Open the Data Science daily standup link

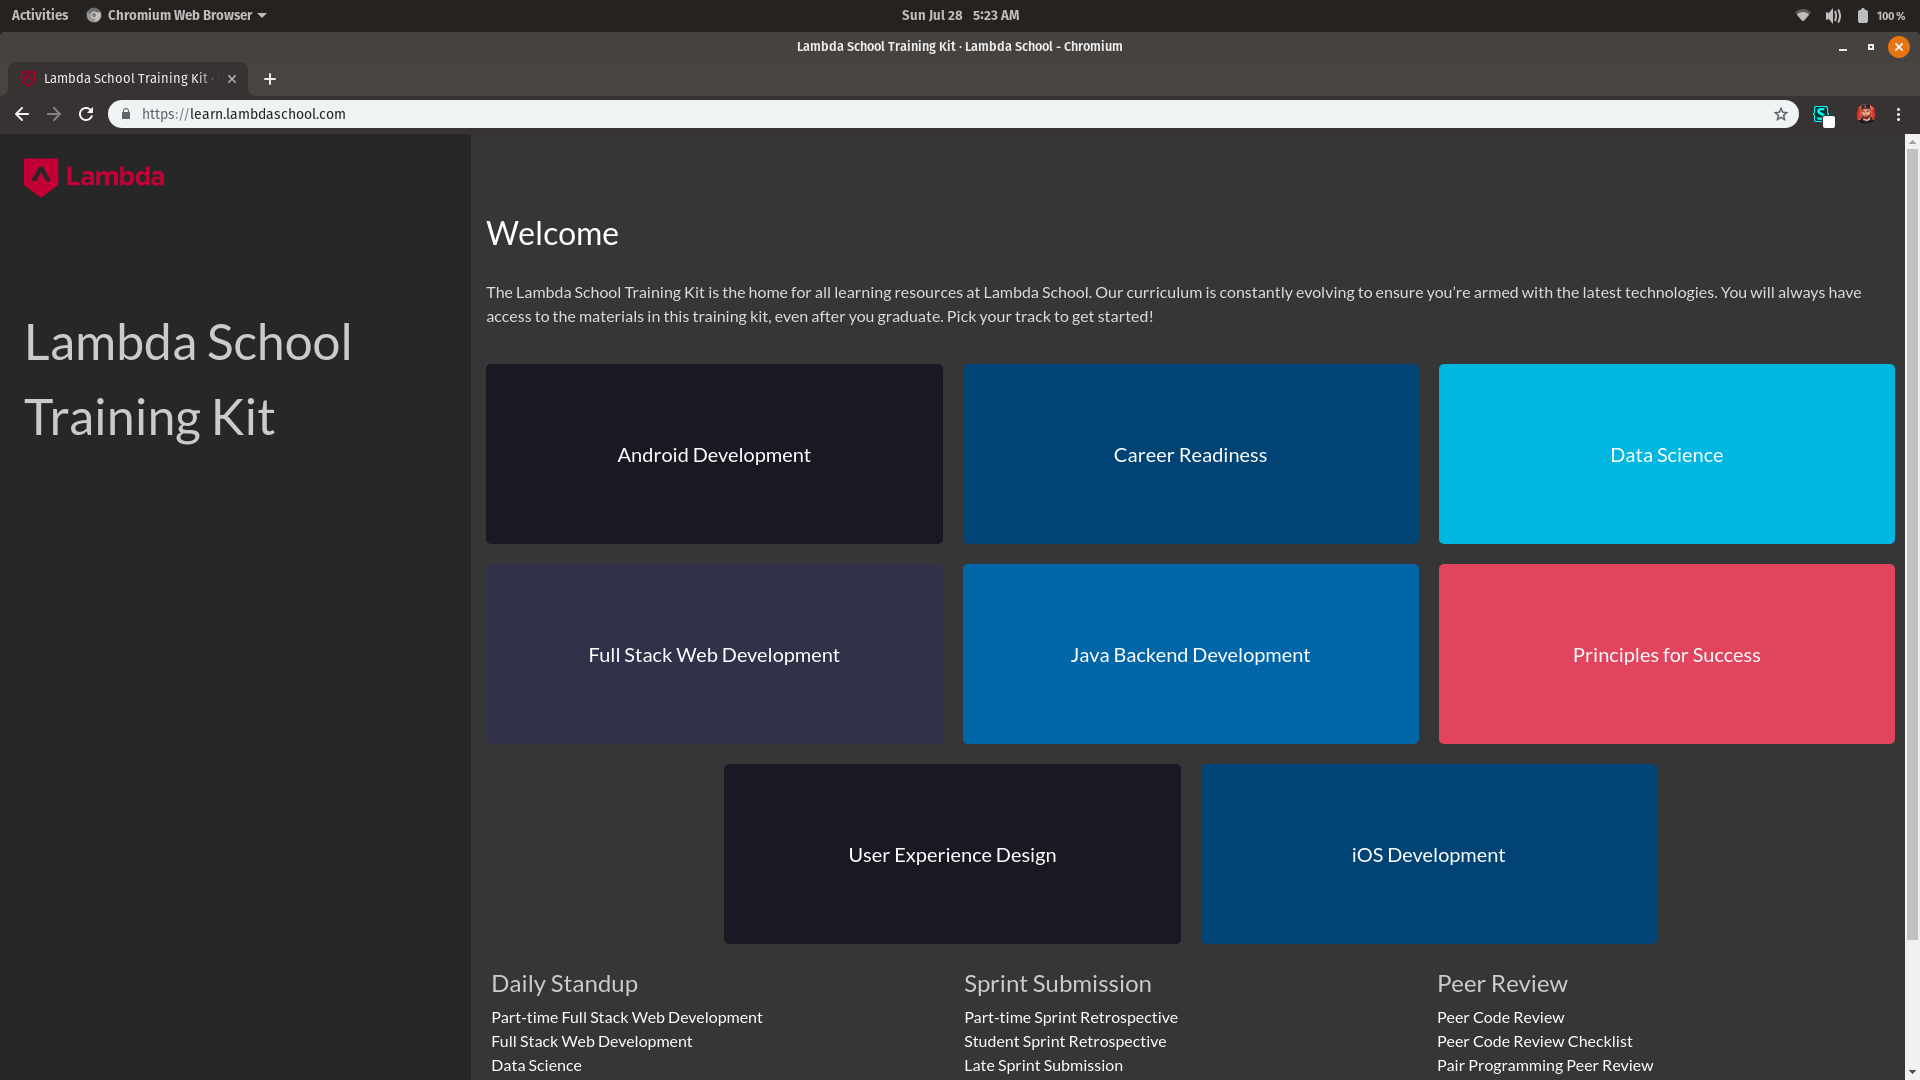click(536, 1065)
